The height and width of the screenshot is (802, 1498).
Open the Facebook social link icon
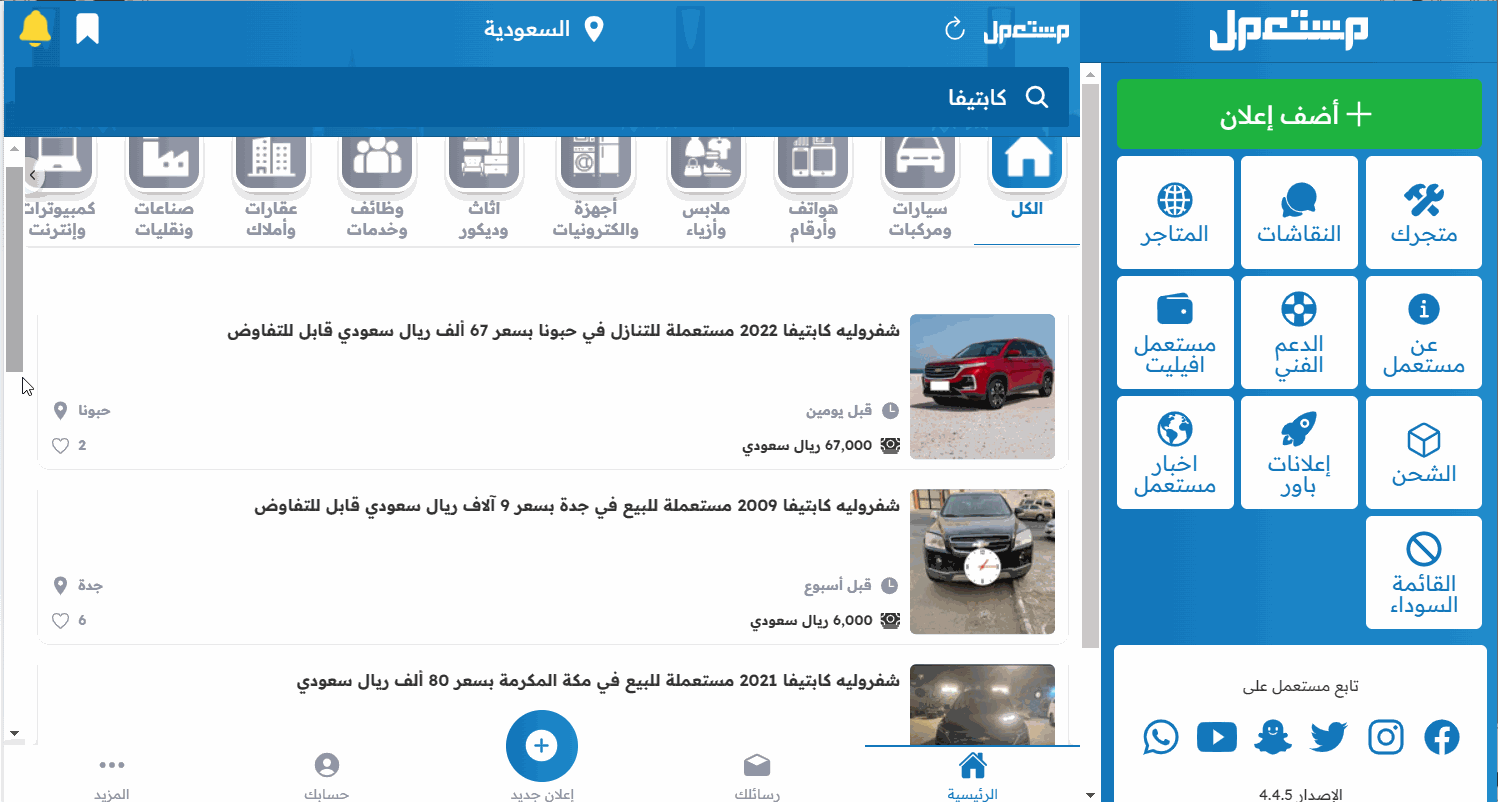point(1442,738)
